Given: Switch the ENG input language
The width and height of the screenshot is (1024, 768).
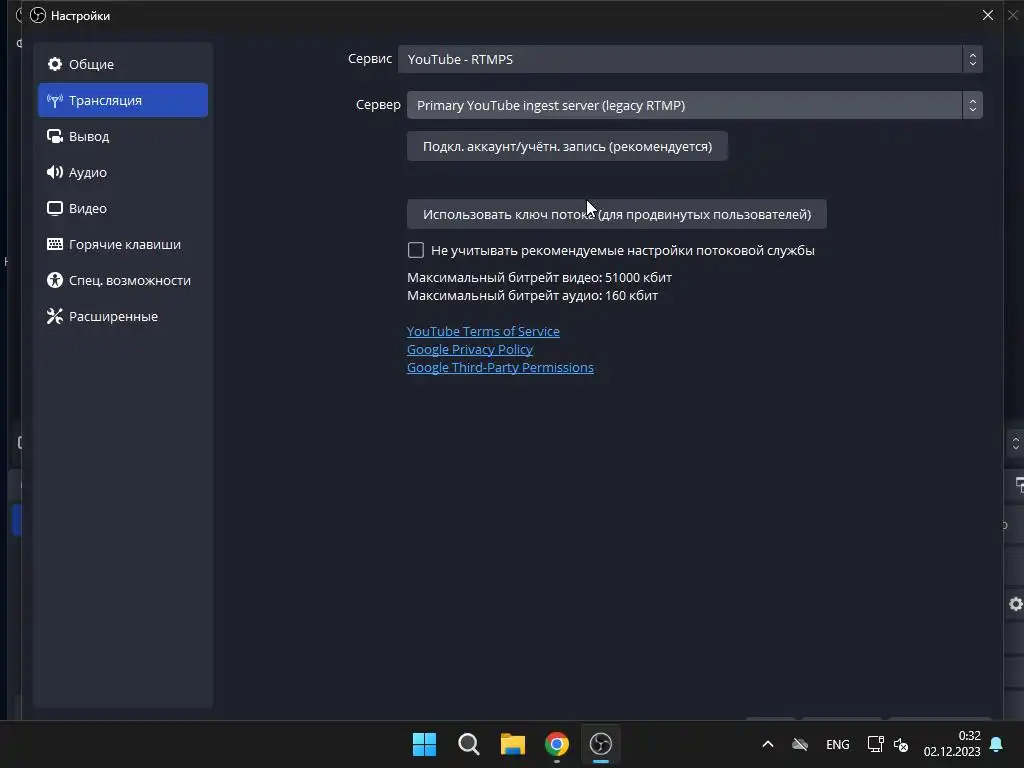Looking at the screenshot, I should (x=838, y=744).
